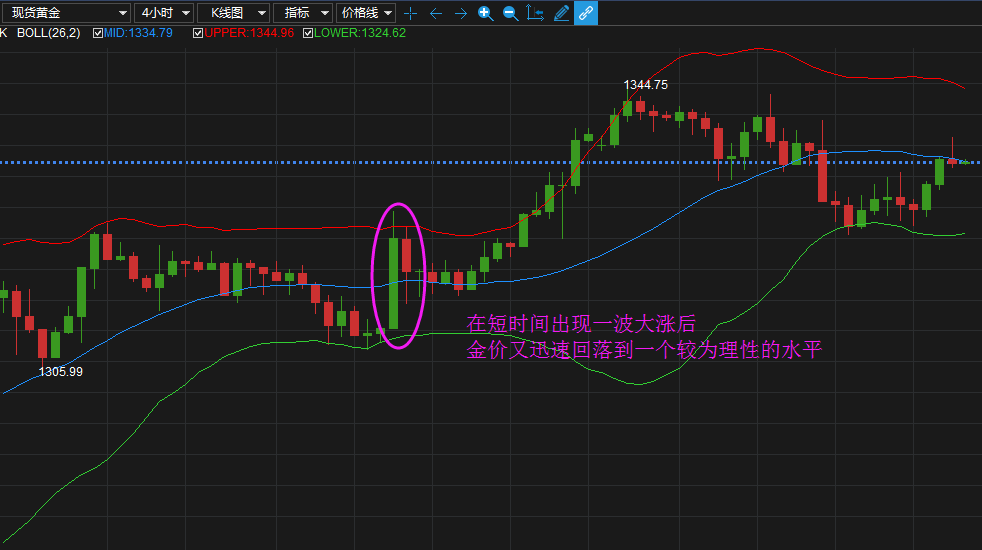Toggle the highlighted link icon
The width and height of the screenshot is (982, 550).
point(586,13)
